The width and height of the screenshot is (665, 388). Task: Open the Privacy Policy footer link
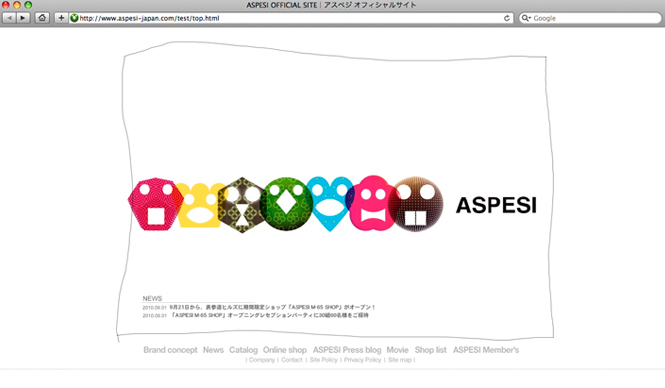362,360
